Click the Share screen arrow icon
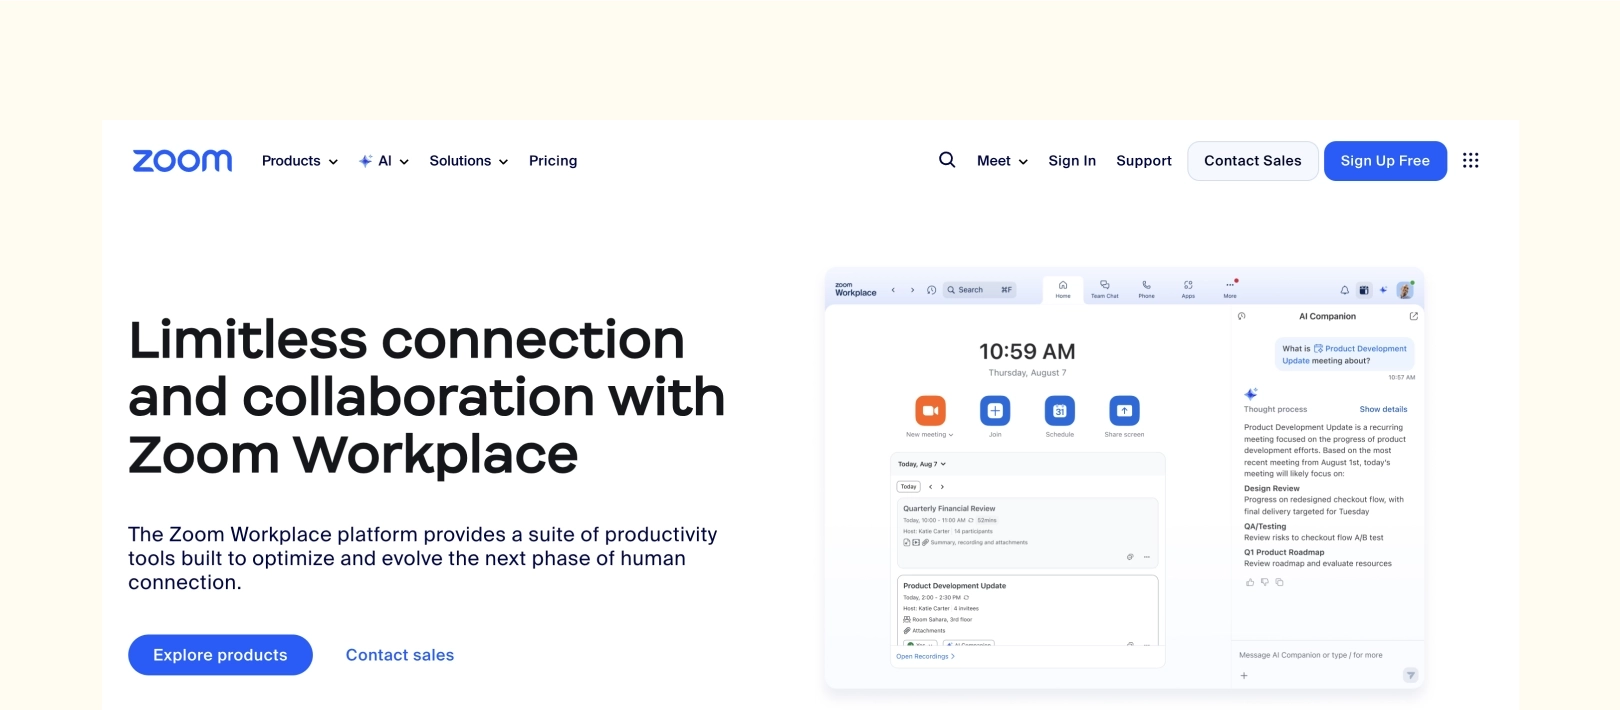 1124,411
